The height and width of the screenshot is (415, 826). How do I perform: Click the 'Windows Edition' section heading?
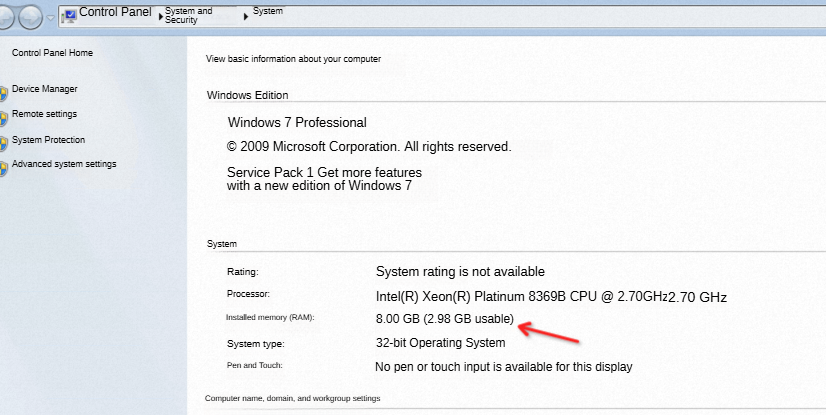pyautogui.click(x=248, y=95)
